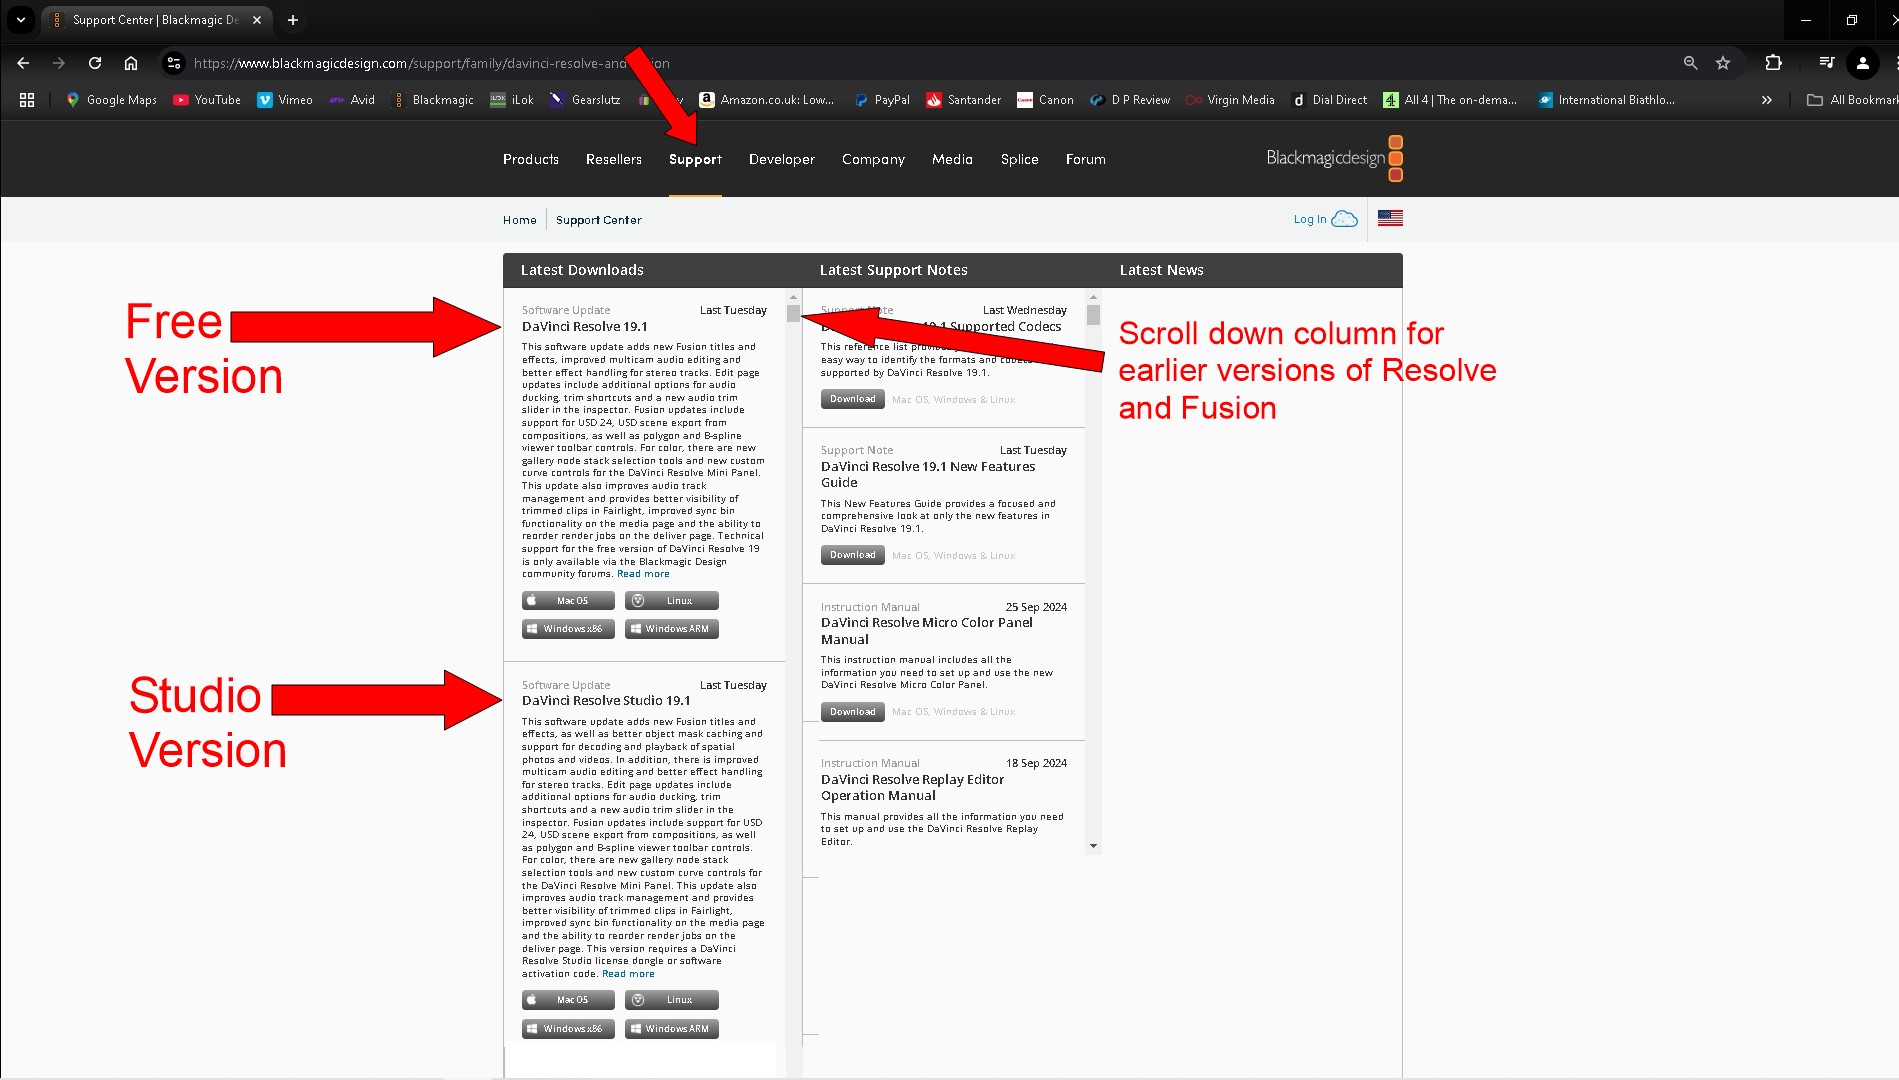Click the Support Center breadcrumb
The width and height of the screenshot is (1899, 1080).
pos(599,220)
